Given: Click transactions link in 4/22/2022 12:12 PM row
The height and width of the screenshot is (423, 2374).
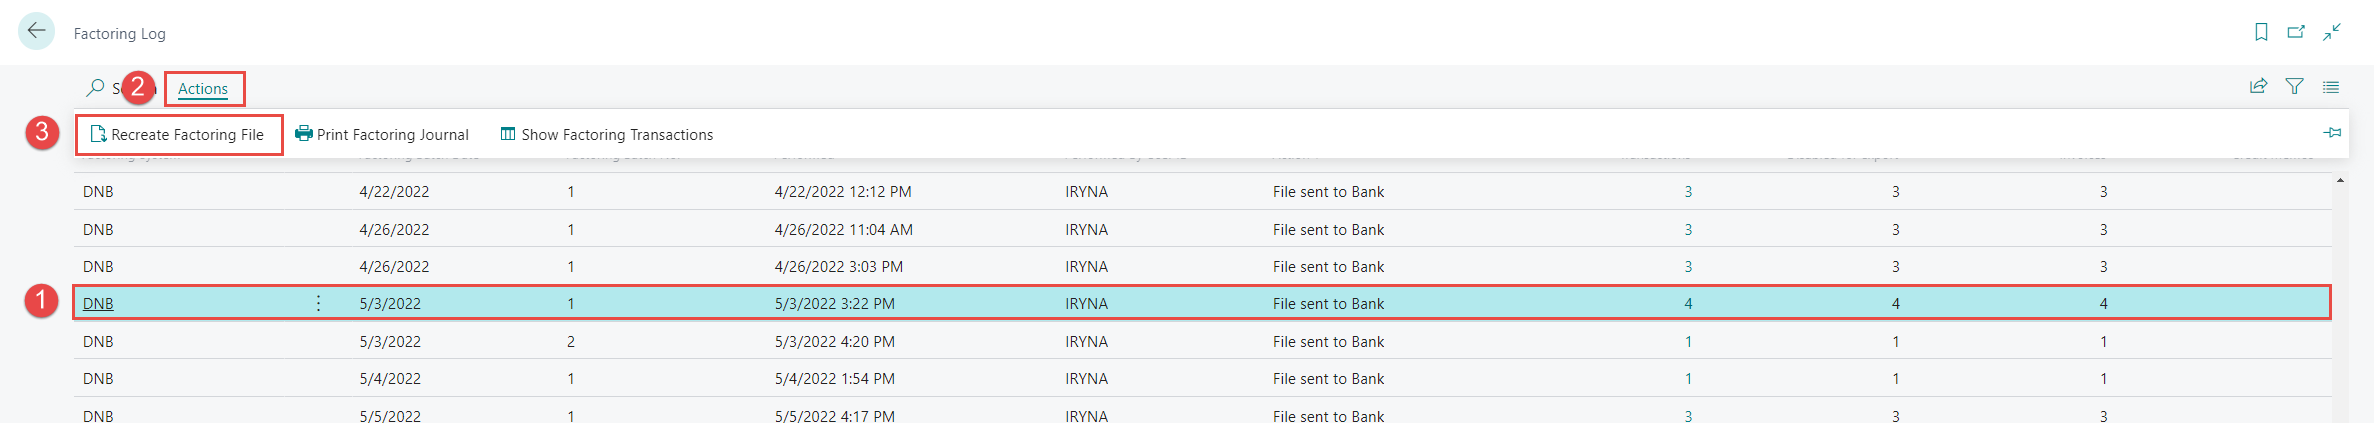Looking at the screenshot, I should click(1688, 192).
